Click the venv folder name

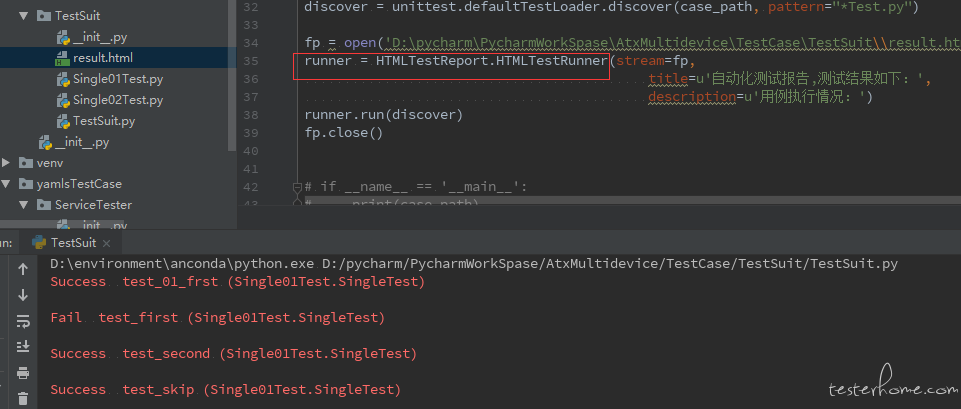coord(50,162)
